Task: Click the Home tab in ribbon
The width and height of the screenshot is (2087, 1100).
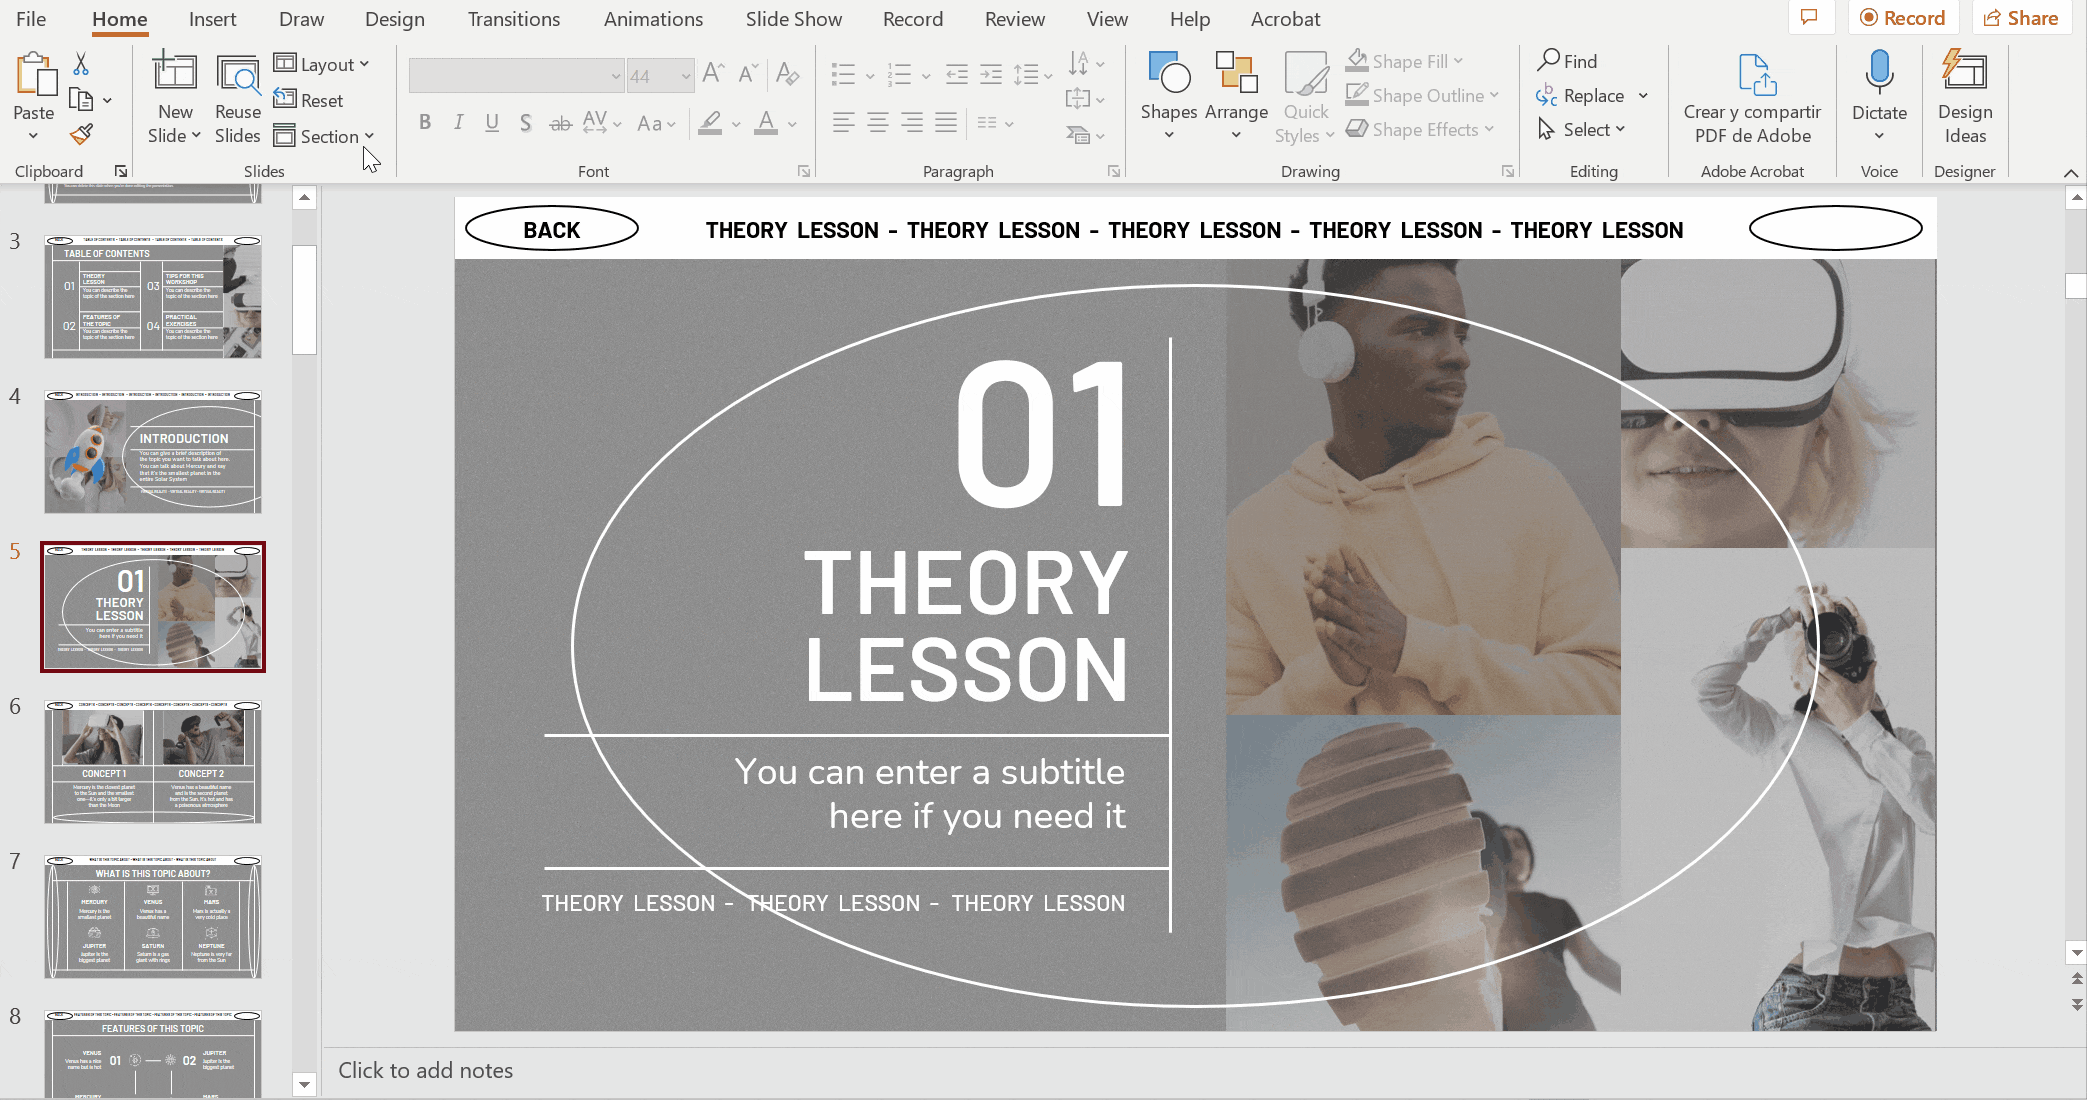Action: tap(119, 19)
